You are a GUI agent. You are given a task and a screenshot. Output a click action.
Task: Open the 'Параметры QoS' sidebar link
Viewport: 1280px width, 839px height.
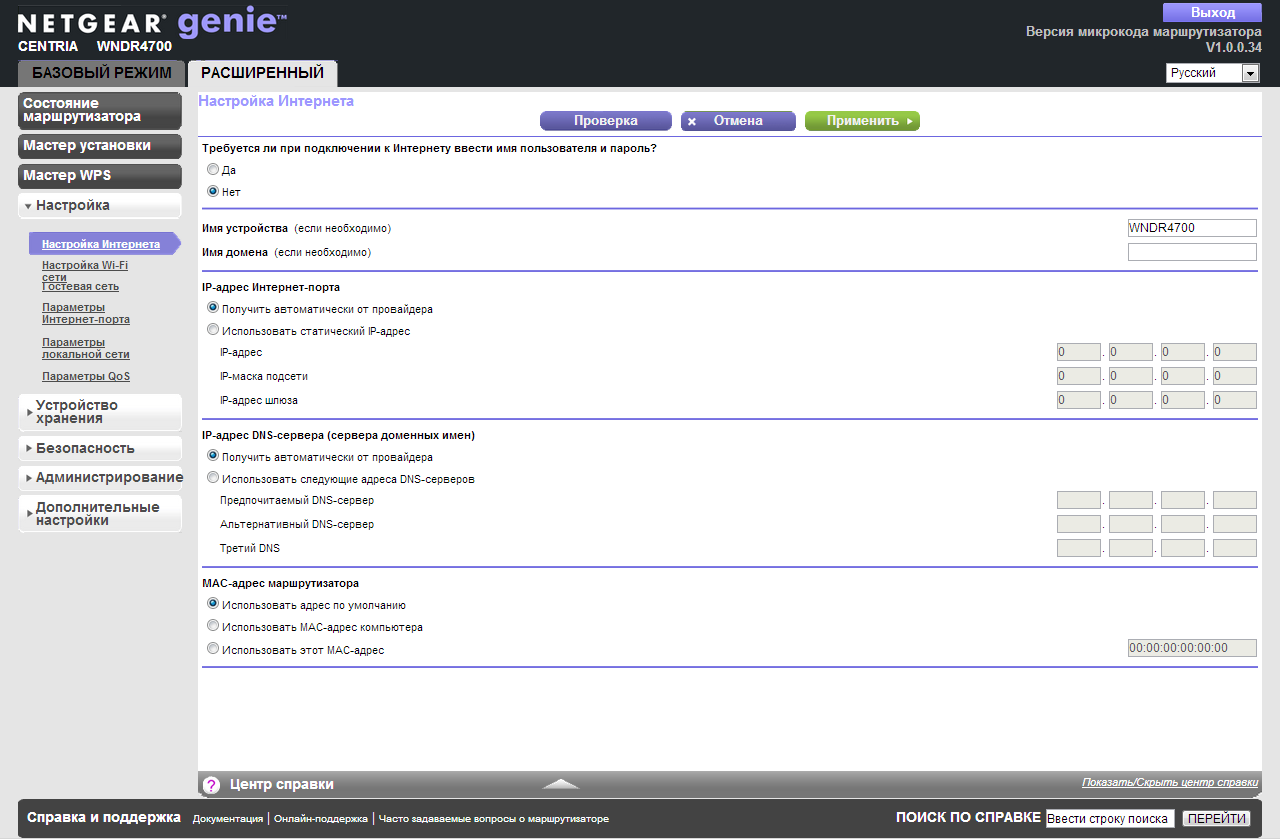86,377
